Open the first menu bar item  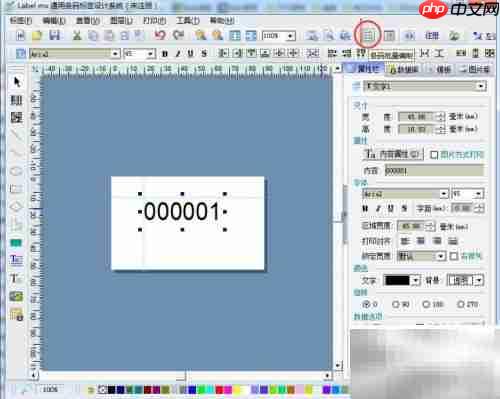[x=21, y=20]
